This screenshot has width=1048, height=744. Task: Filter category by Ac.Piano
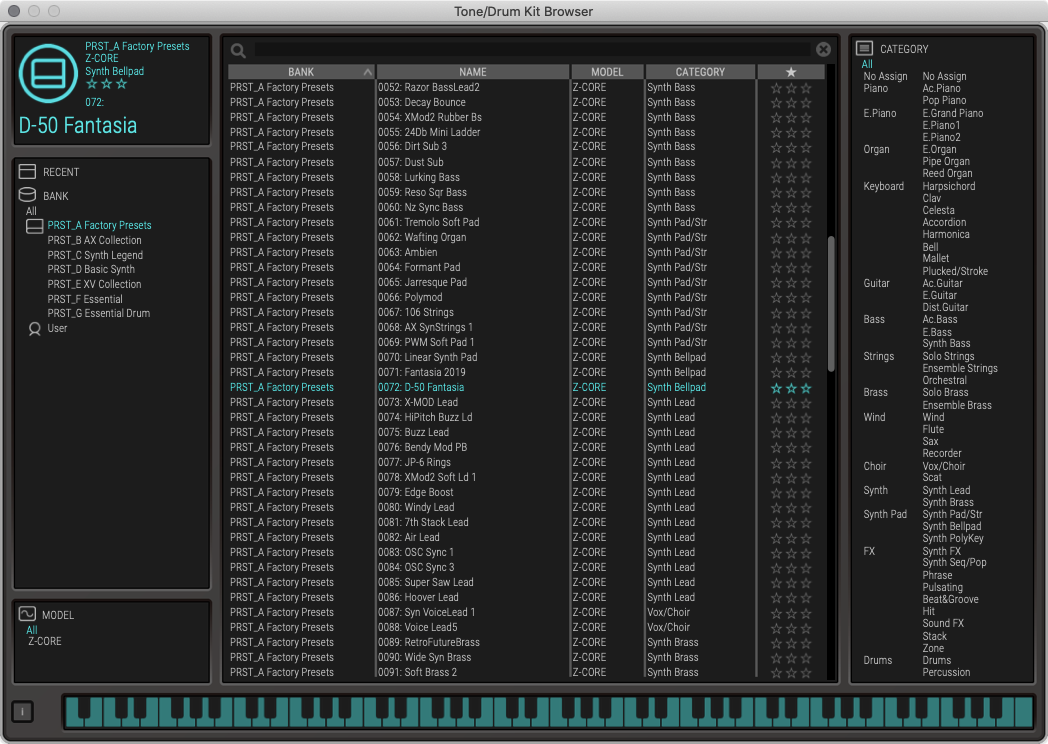point(941,88)
